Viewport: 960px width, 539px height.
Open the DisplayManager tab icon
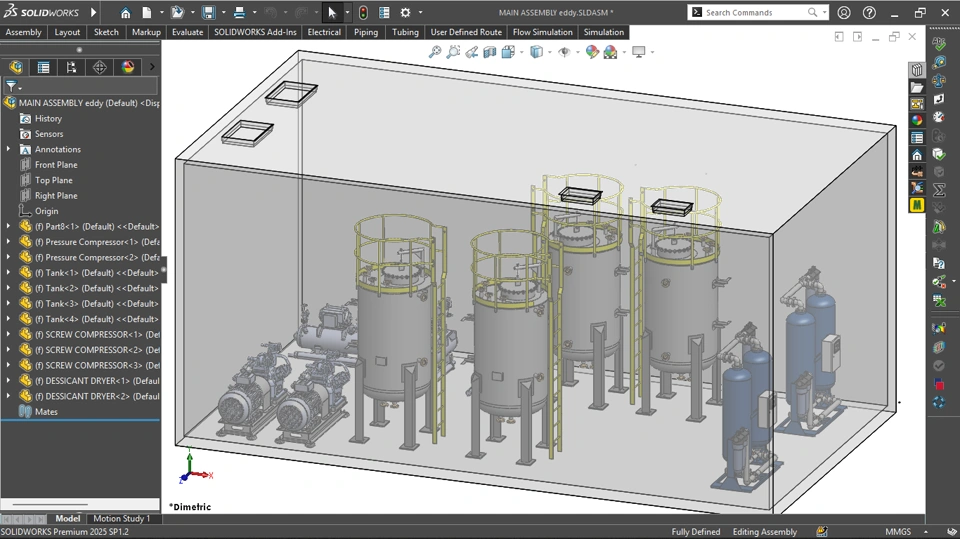click(127, 67)
